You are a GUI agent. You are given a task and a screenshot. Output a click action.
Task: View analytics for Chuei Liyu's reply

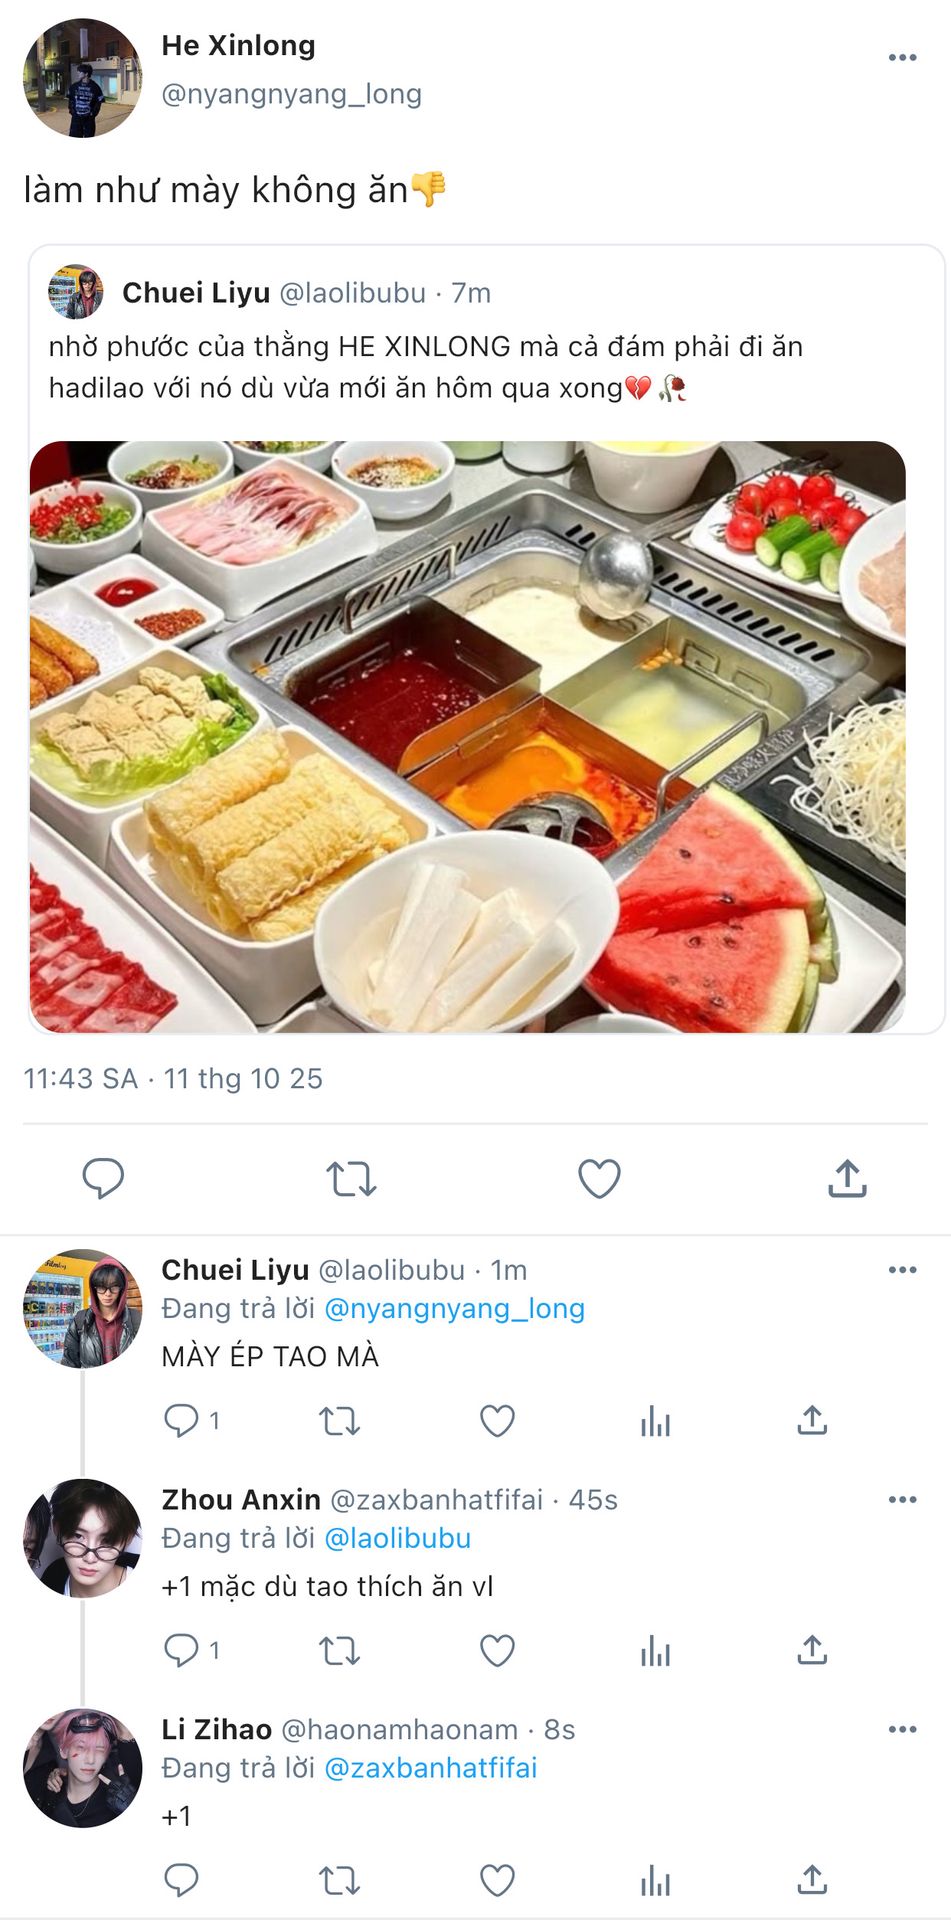tap(655, 1421)
